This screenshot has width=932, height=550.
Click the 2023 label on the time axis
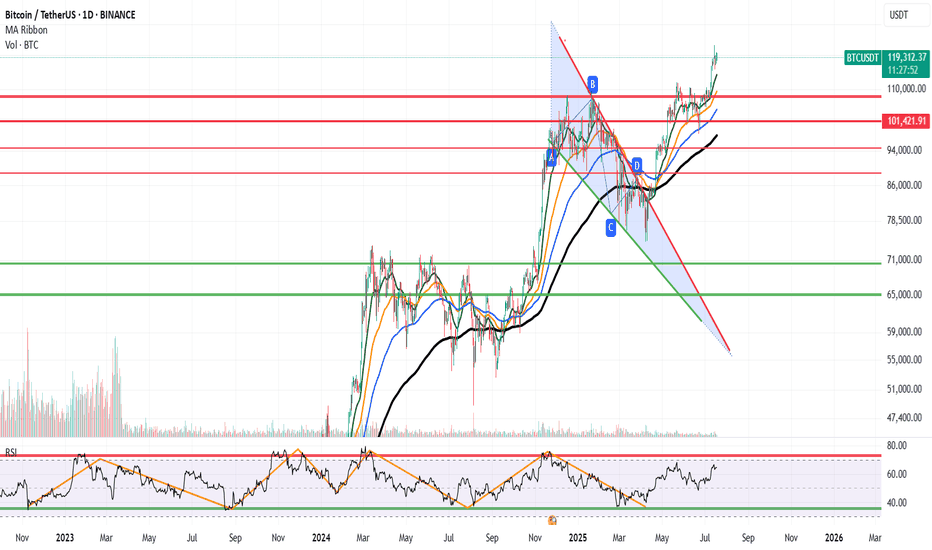65,538
